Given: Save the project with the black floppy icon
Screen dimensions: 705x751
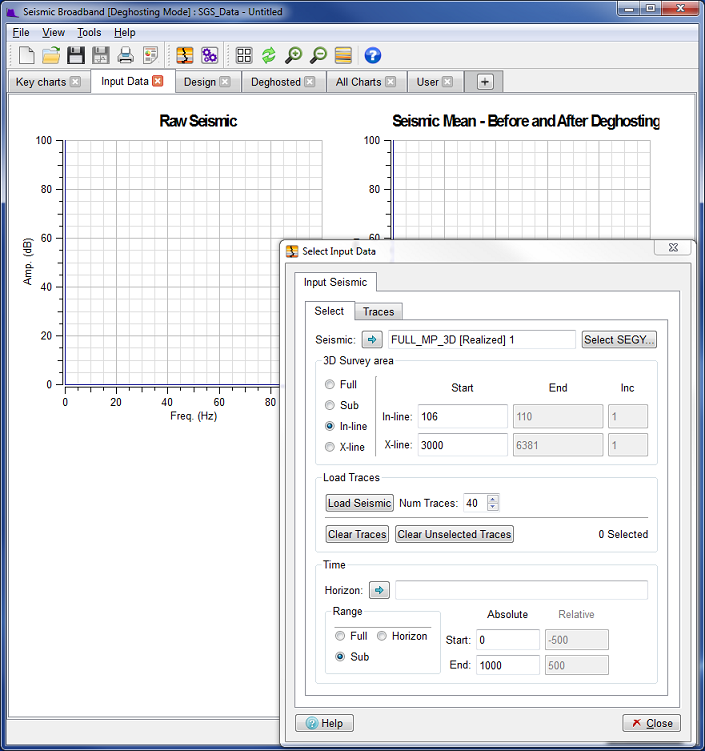Looking at the screenshot, I should tap(76, 55).
